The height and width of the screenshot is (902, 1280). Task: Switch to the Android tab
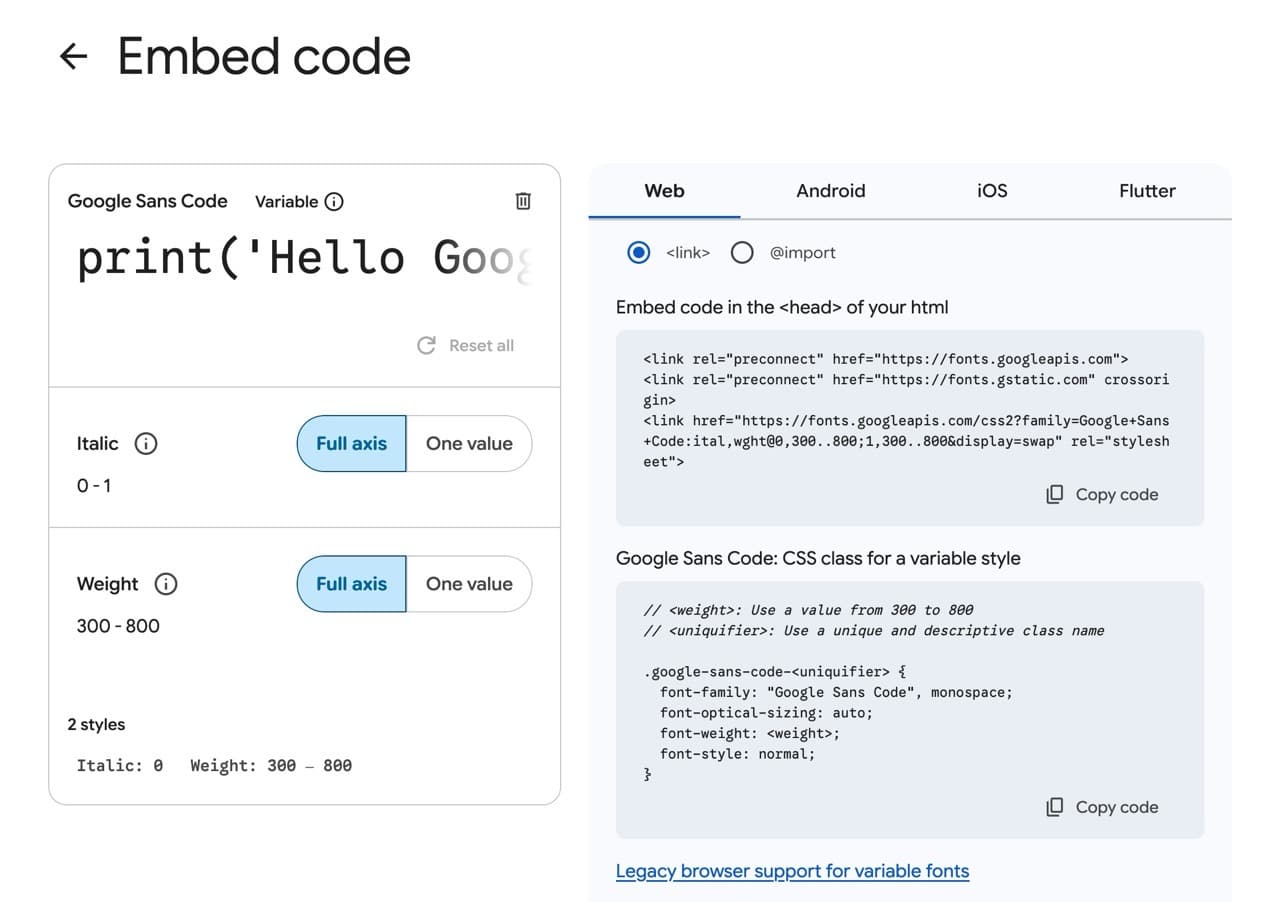tap(830, 191)
